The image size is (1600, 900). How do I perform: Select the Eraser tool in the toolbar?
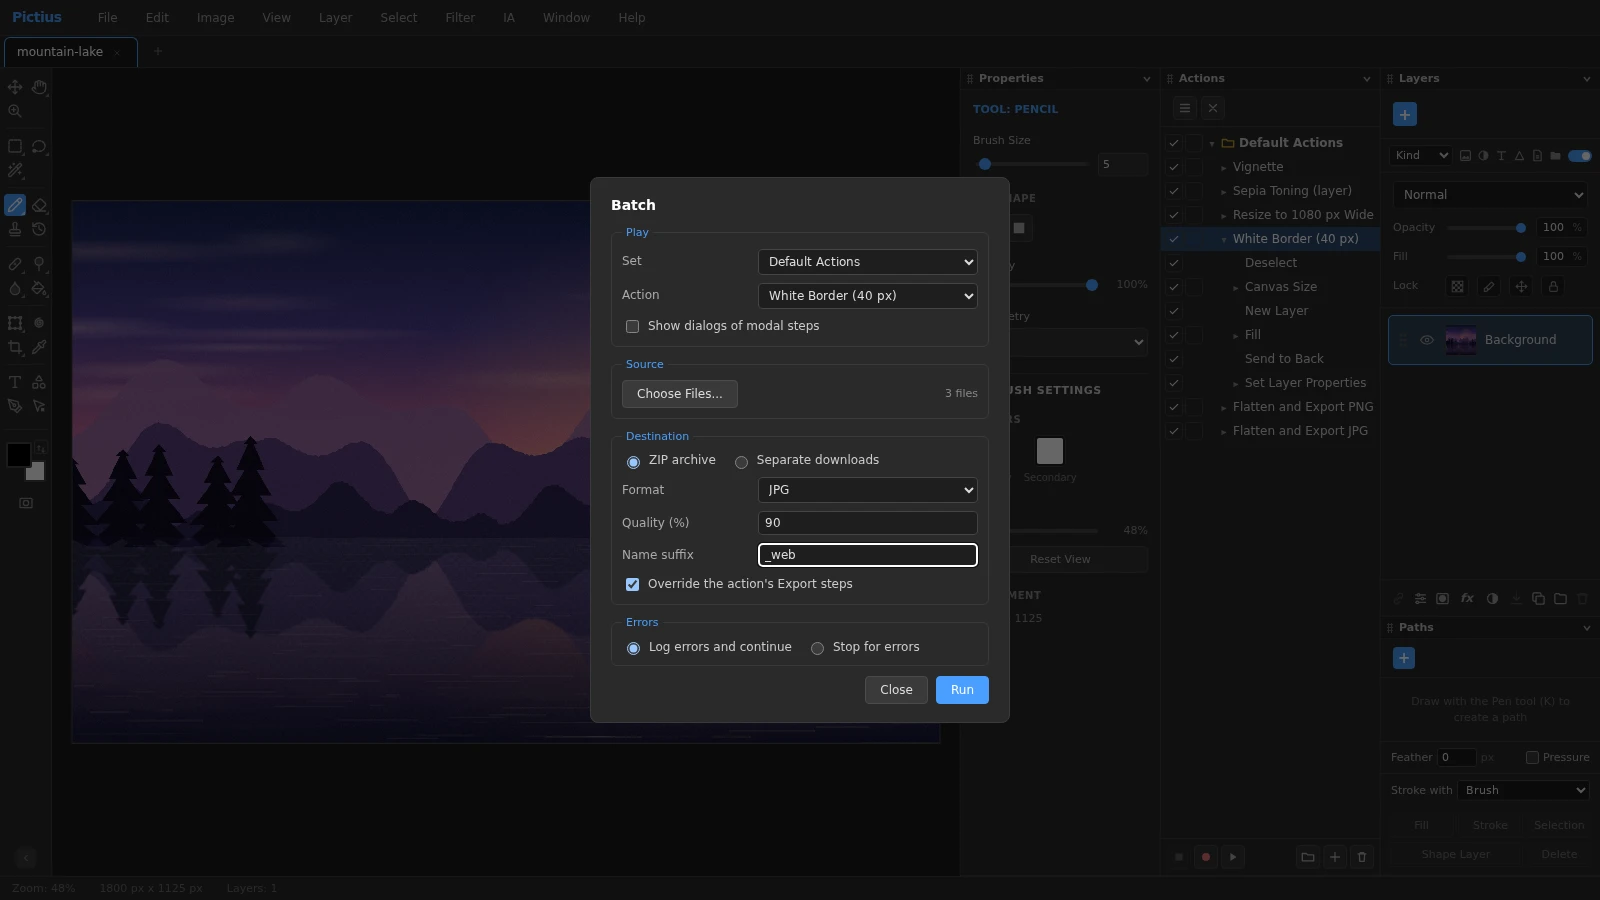39,205
